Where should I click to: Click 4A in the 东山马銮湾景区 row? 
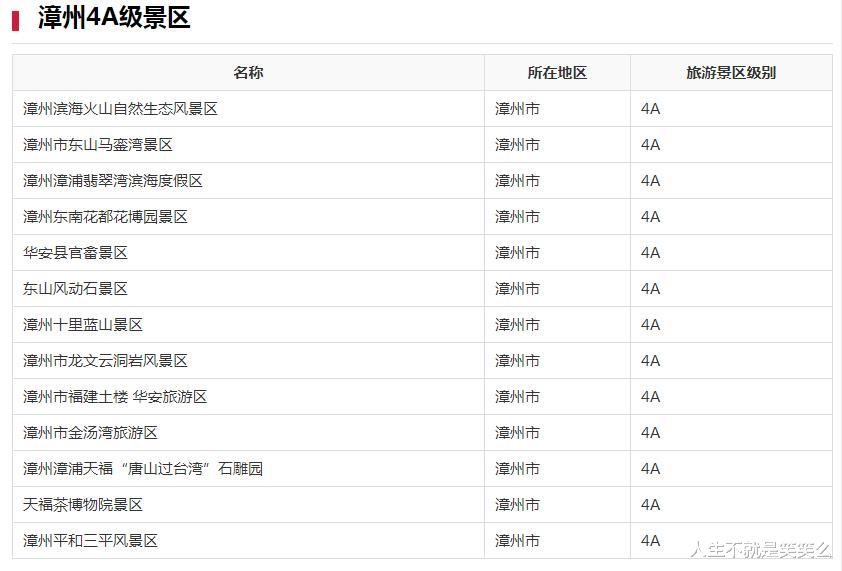pyautogui.click(x=650, y=144)
